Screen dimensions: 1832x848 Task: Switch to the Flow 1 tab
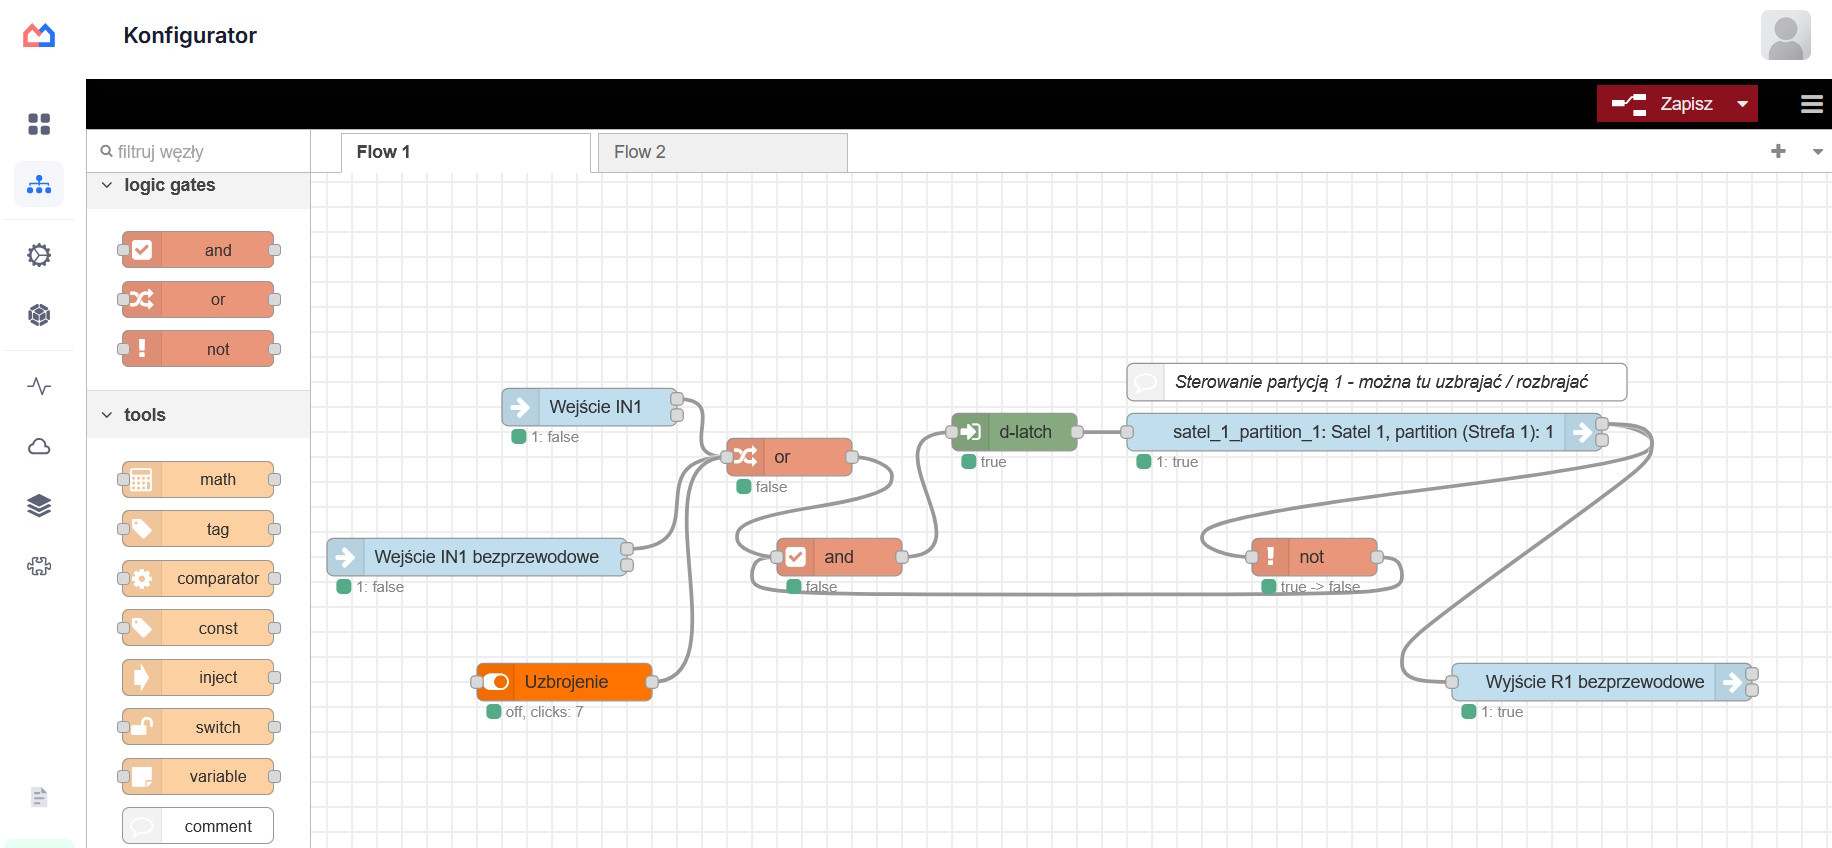coord(466,152)
